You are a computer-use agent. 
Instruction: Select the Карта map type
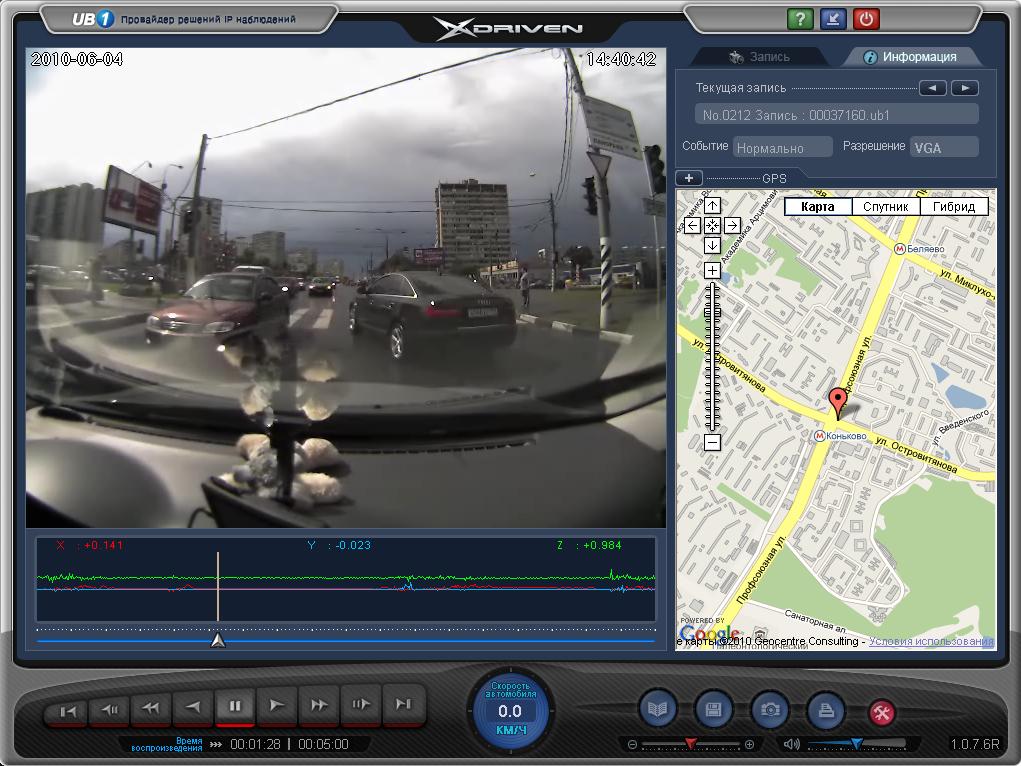pyautogui.click(x=817, y=207)
